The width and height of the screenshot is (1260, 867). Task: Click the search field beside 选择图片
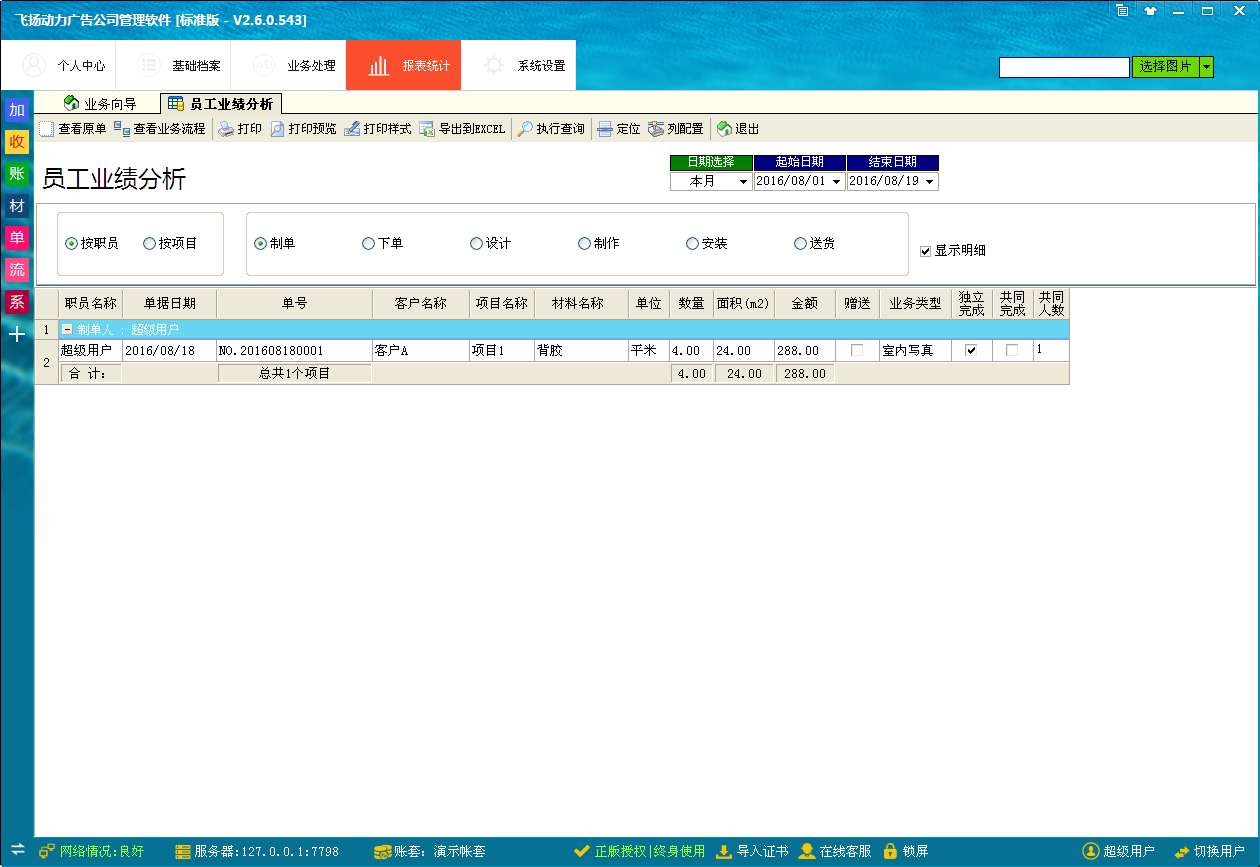point(1063,67)
